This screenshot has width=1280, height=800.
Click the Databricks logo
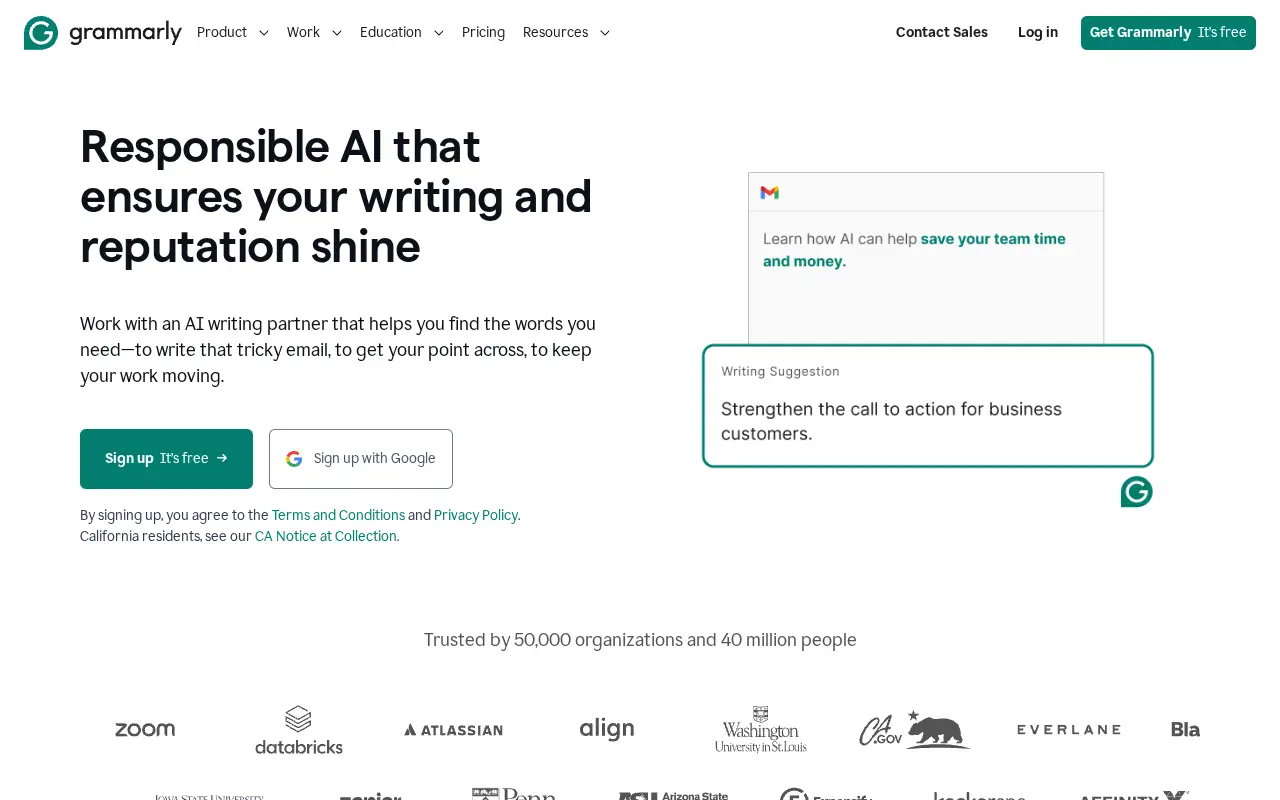point(299,730)
